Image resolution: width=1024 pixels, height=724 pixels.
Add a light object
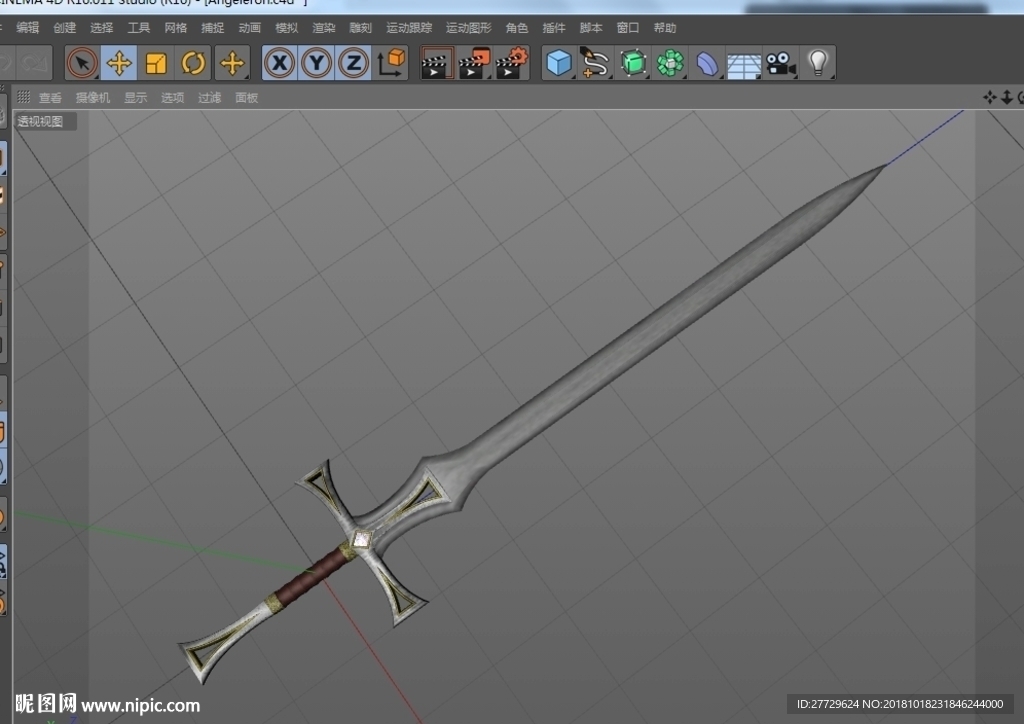(x=818, y=63)
